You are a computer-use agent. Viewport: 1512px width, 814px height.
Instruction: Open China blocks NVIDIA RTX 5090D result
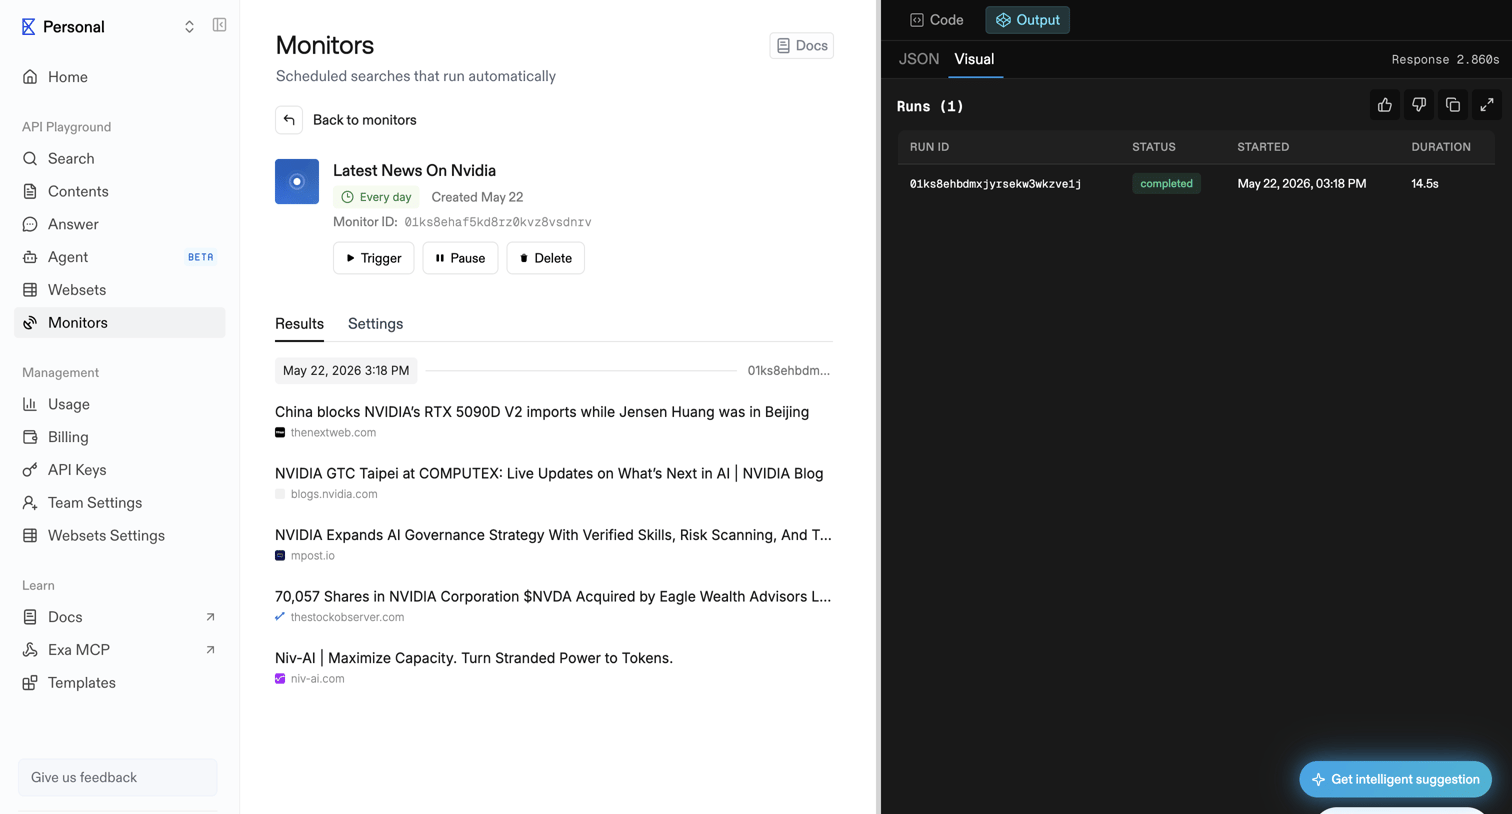tap(542, 412)
